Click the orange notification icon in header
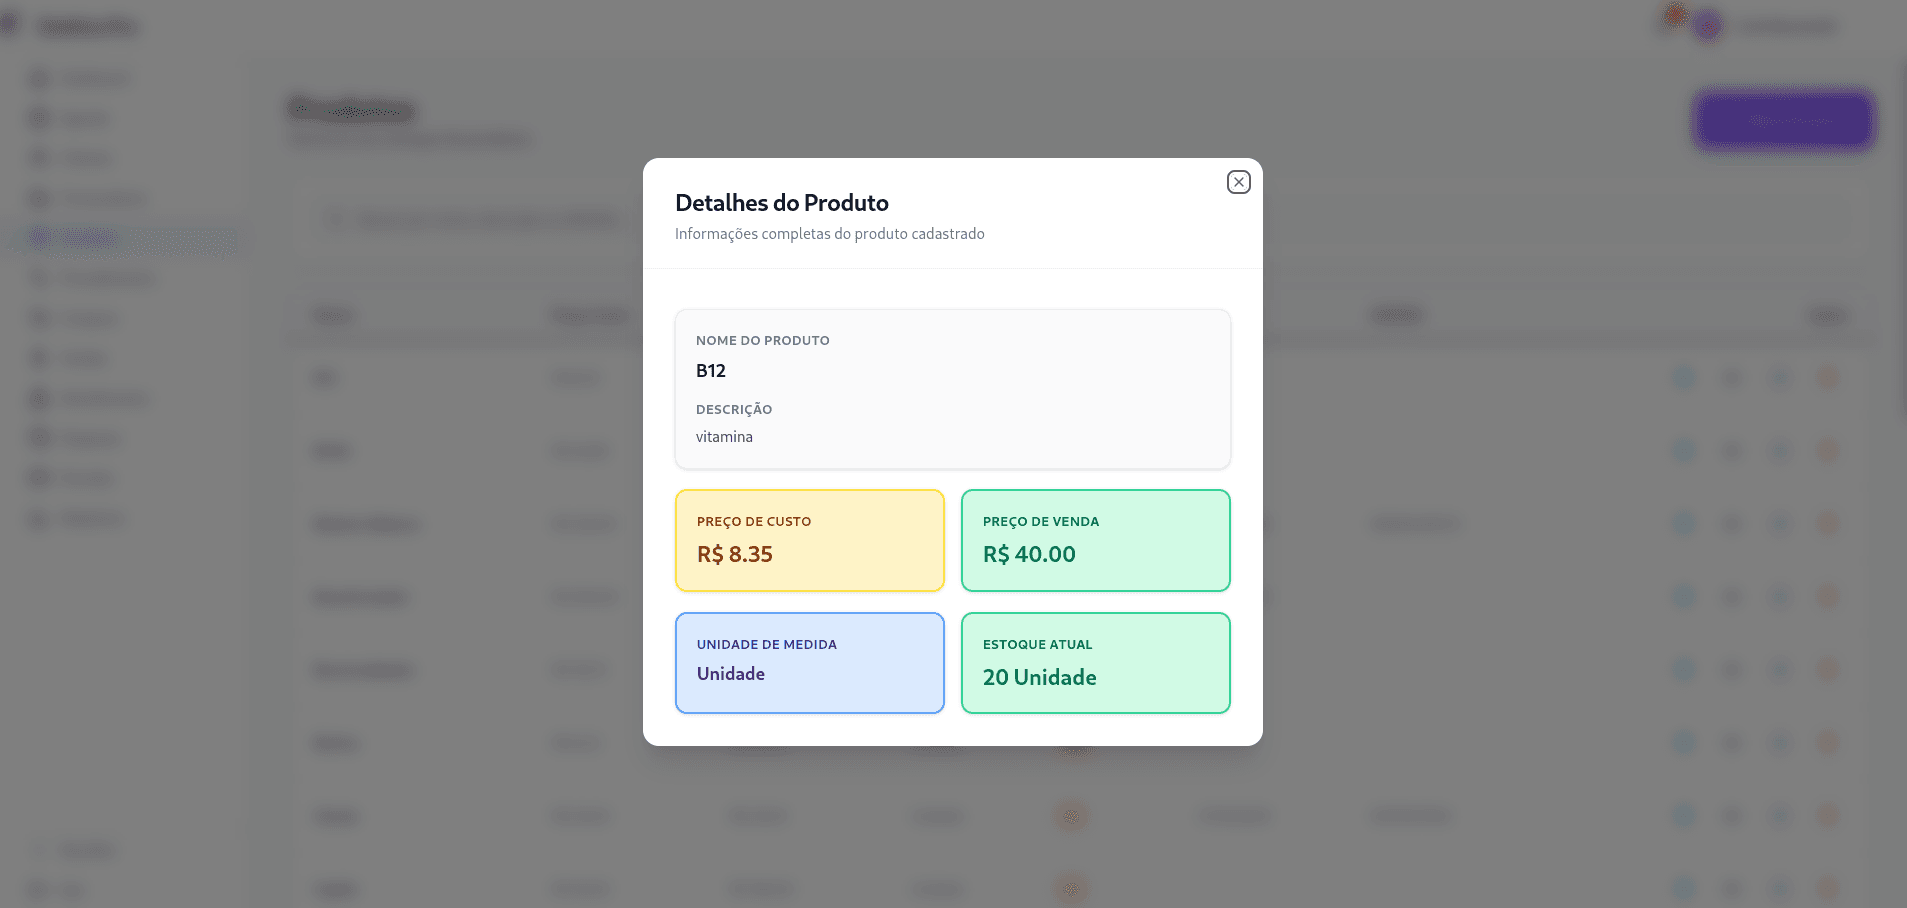Screen dimensions: 1907x908 pyautogui.click(x=1673, y=15)
